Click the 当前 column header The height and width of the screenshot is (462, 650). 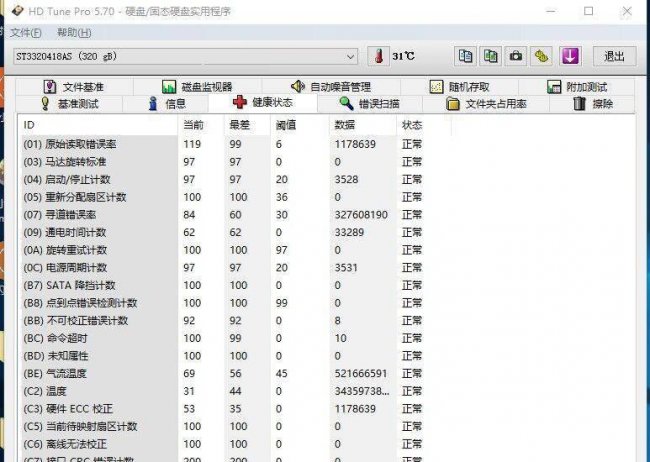point(201,125)
